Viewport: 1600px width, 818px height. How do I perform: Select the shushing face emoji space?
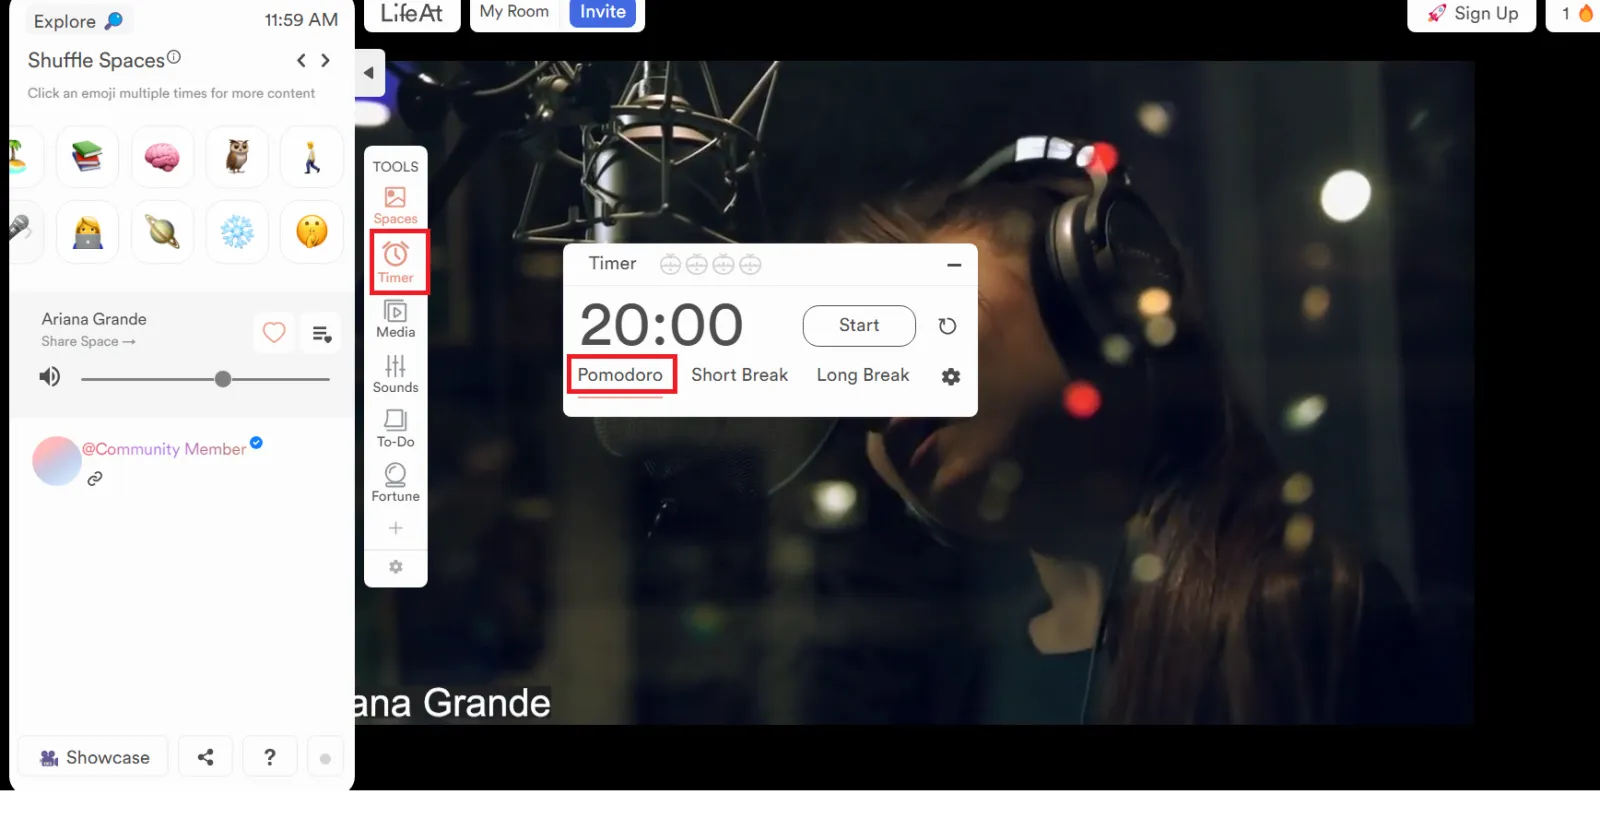point(312,232)
